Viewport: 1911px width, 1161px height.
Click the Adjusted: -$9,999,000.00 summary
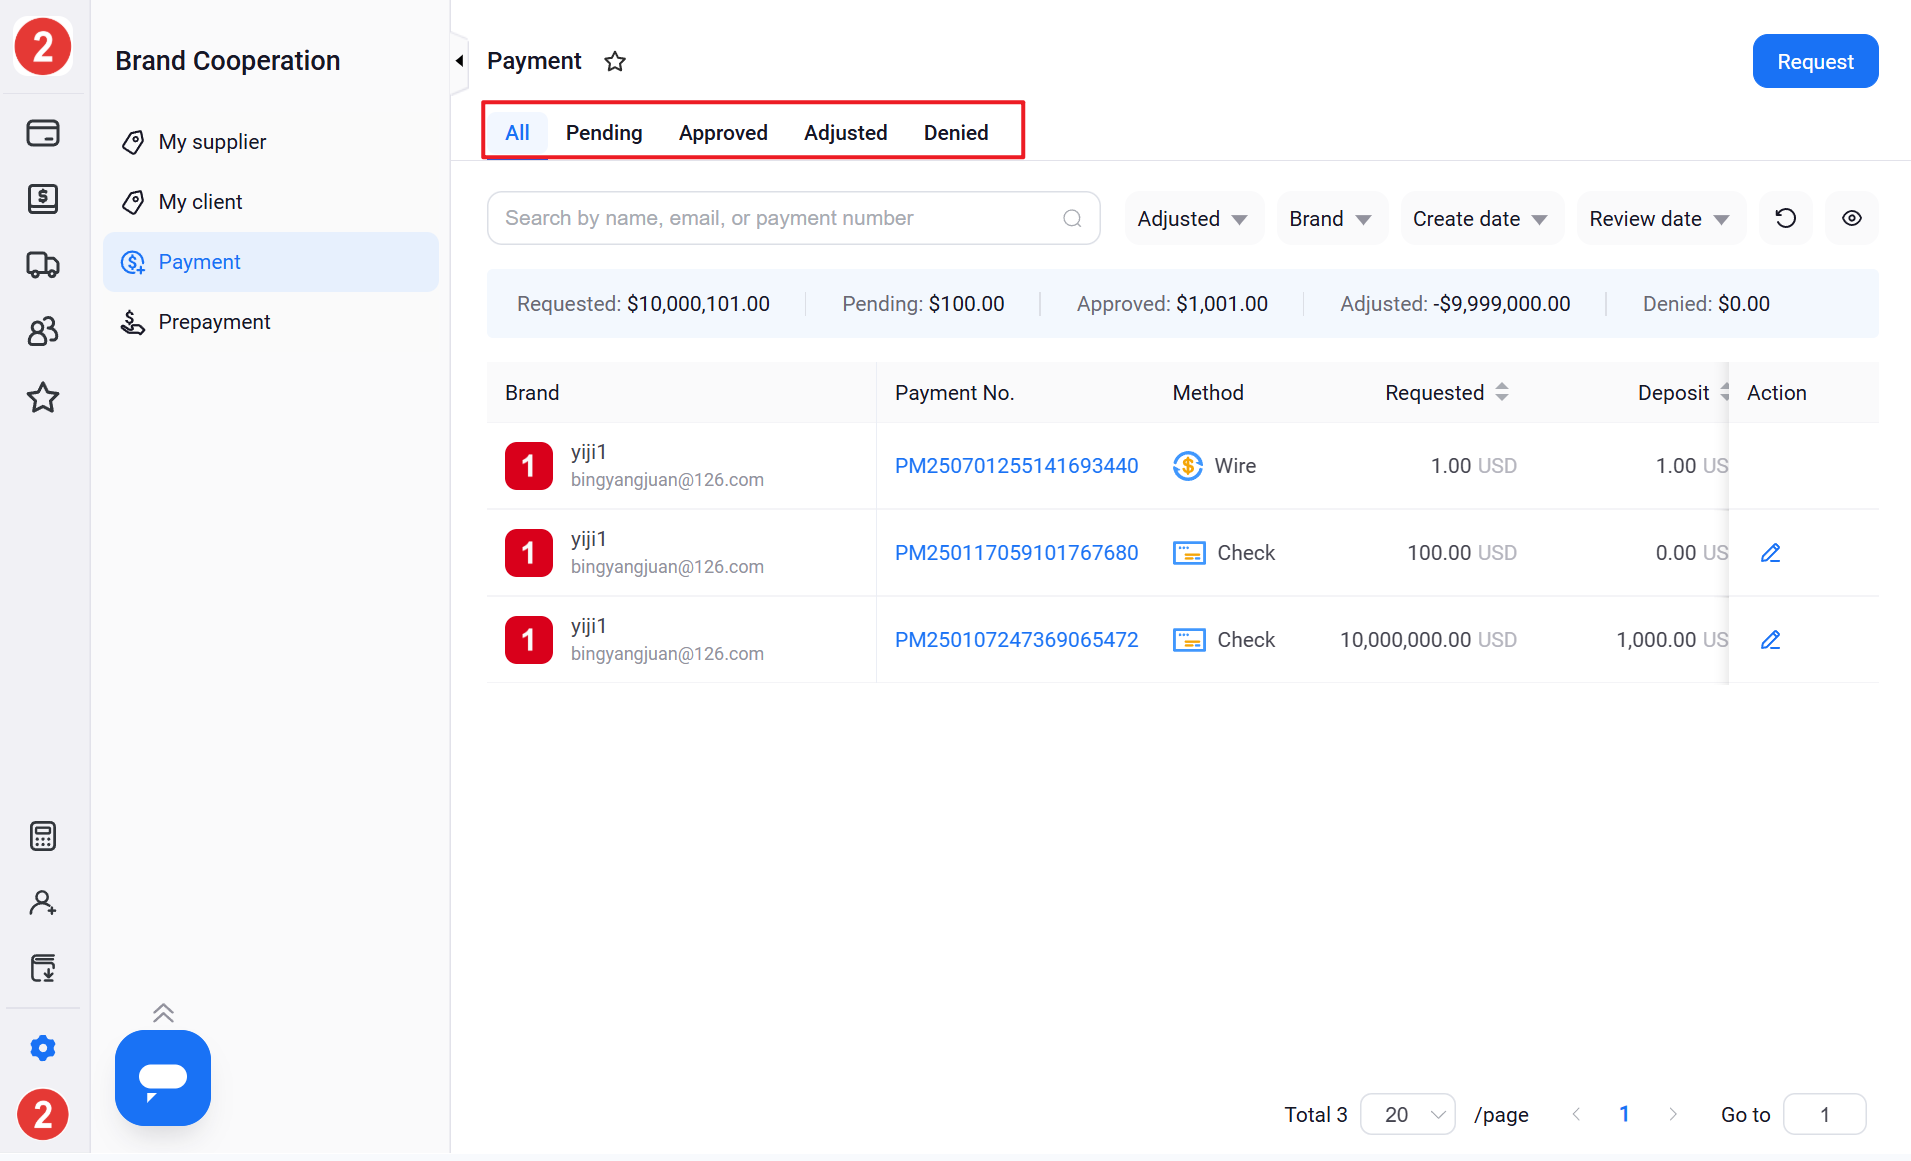[1455, 304]
